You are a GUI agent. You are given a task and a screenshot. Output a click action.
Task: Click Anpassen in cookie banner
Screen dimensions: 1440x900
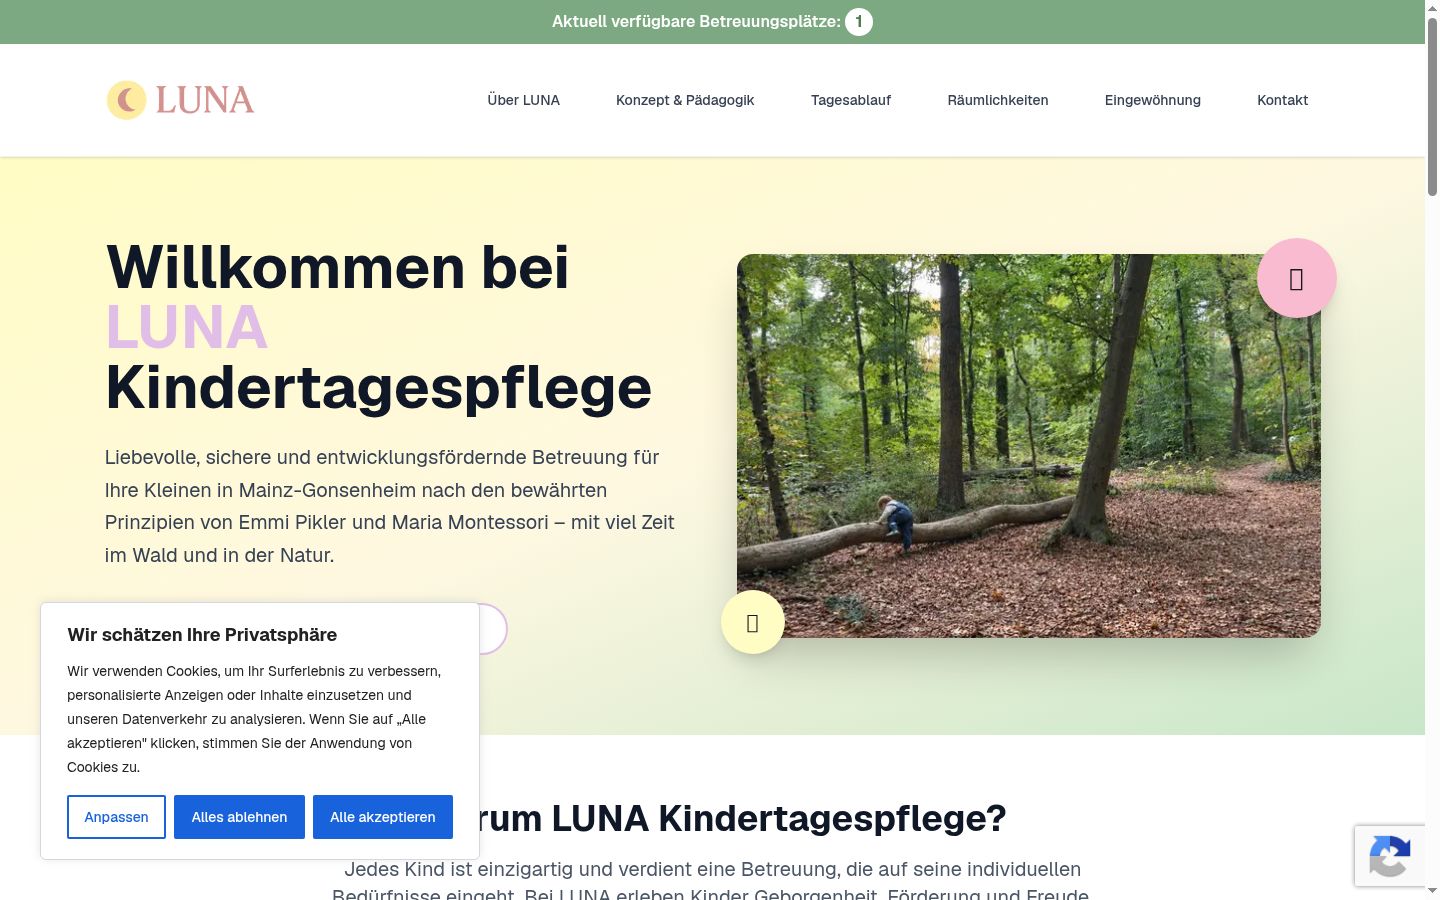pyautogui.click(x=116, y=817)
